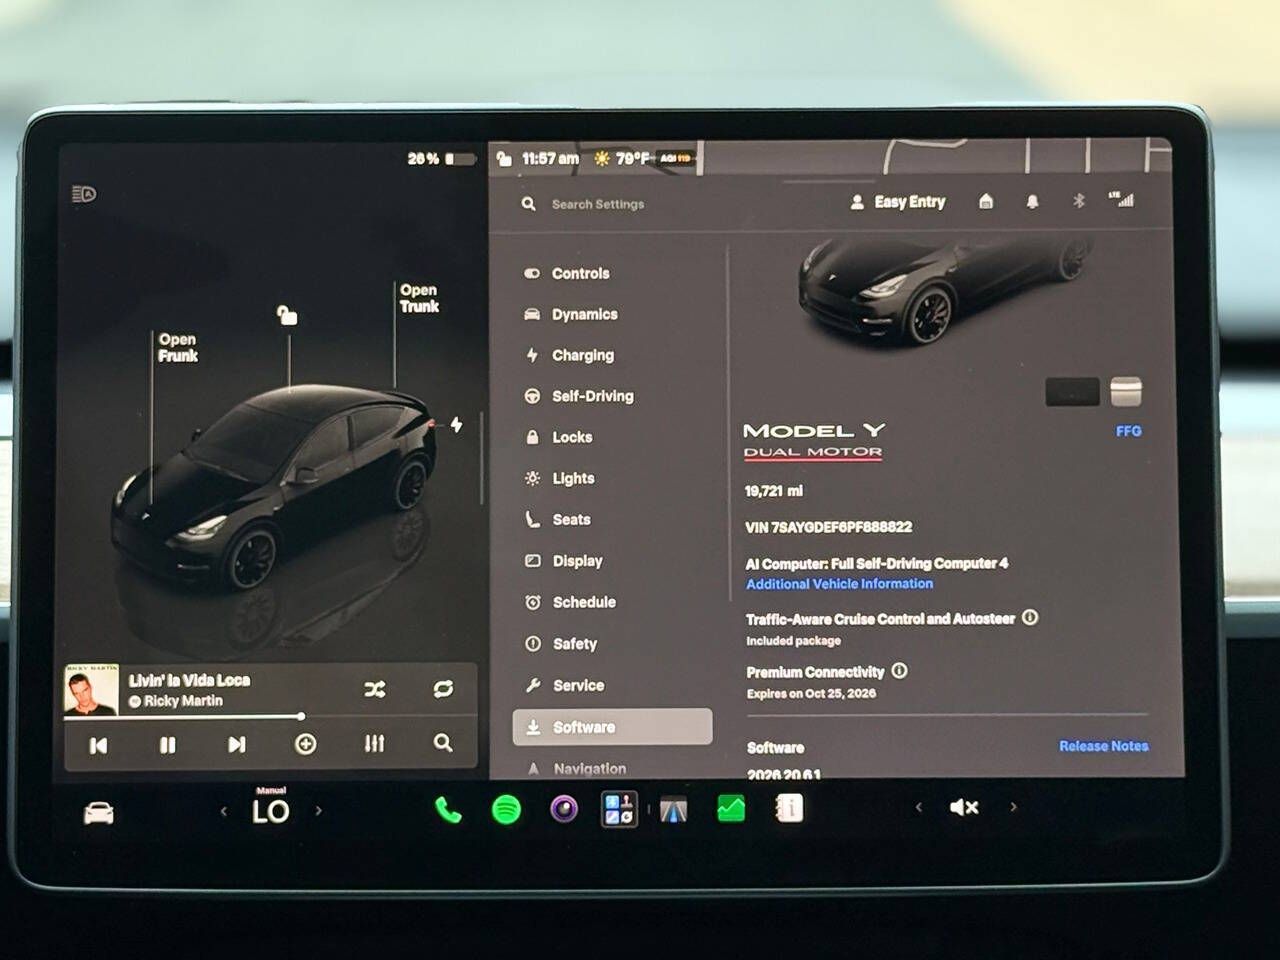Tap the VIN 7SAYGDEF6PF888822 text

(828, 527)
